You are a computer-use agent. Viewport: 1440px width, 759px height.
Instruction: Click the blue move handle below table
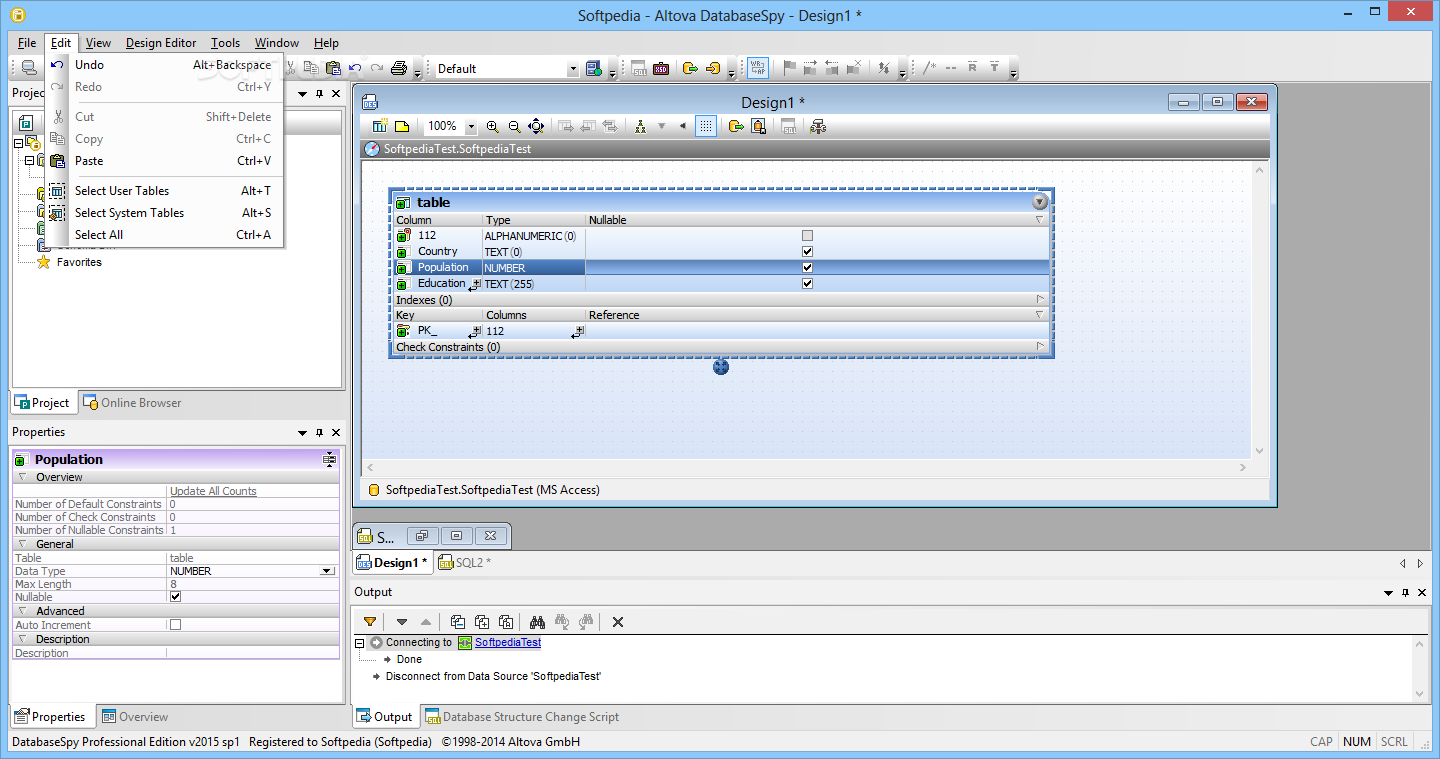721,367
